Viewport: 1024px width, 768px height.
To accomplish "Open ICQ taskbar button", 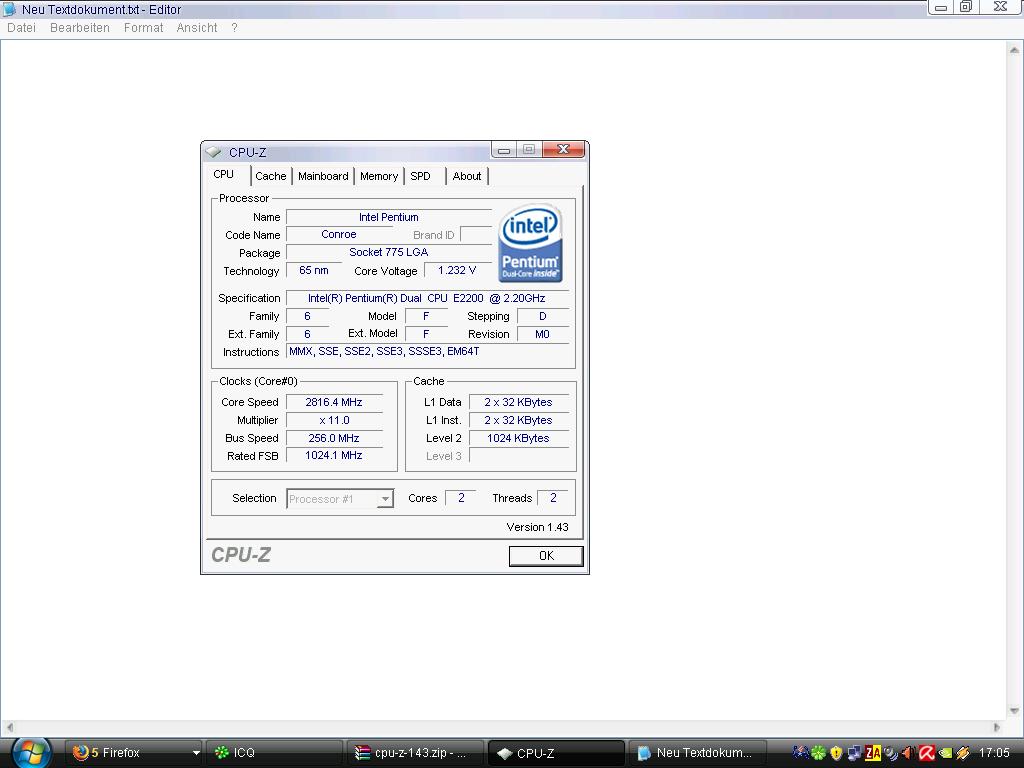I will click(274, 753).
